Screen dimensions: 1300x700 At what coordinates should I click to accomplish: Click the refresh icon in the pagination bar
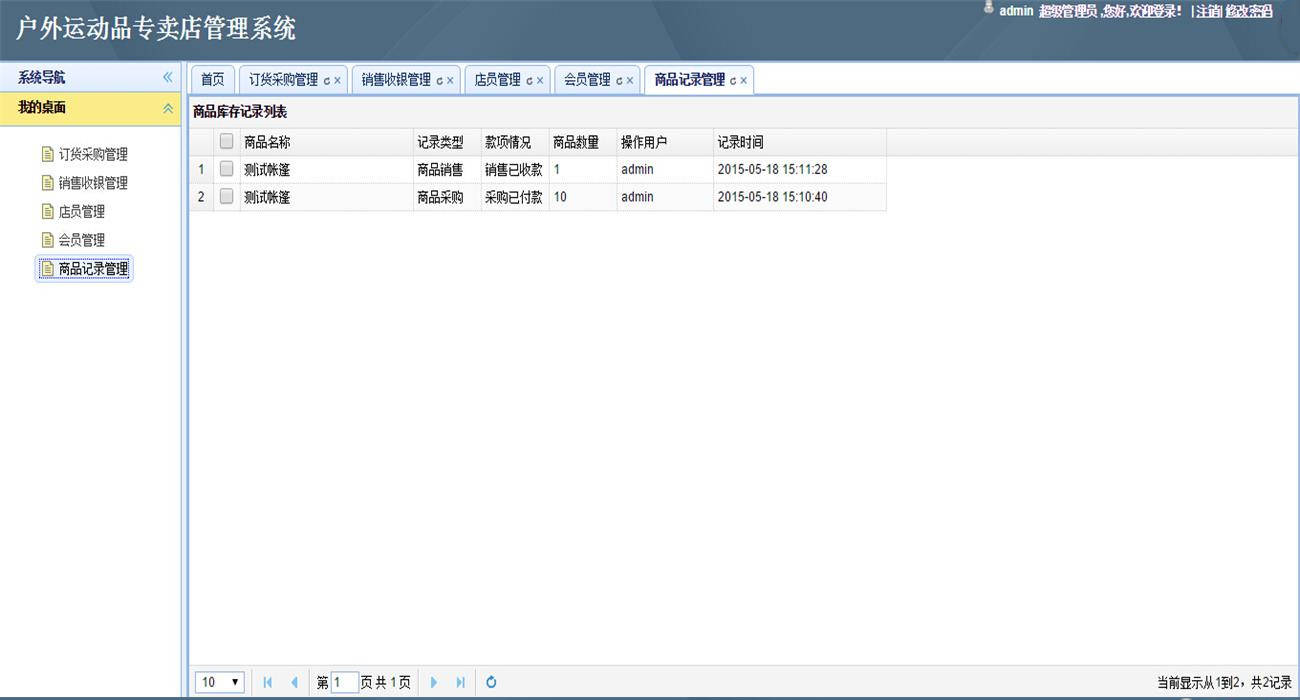pyautogui.click(x=491, y=682)
